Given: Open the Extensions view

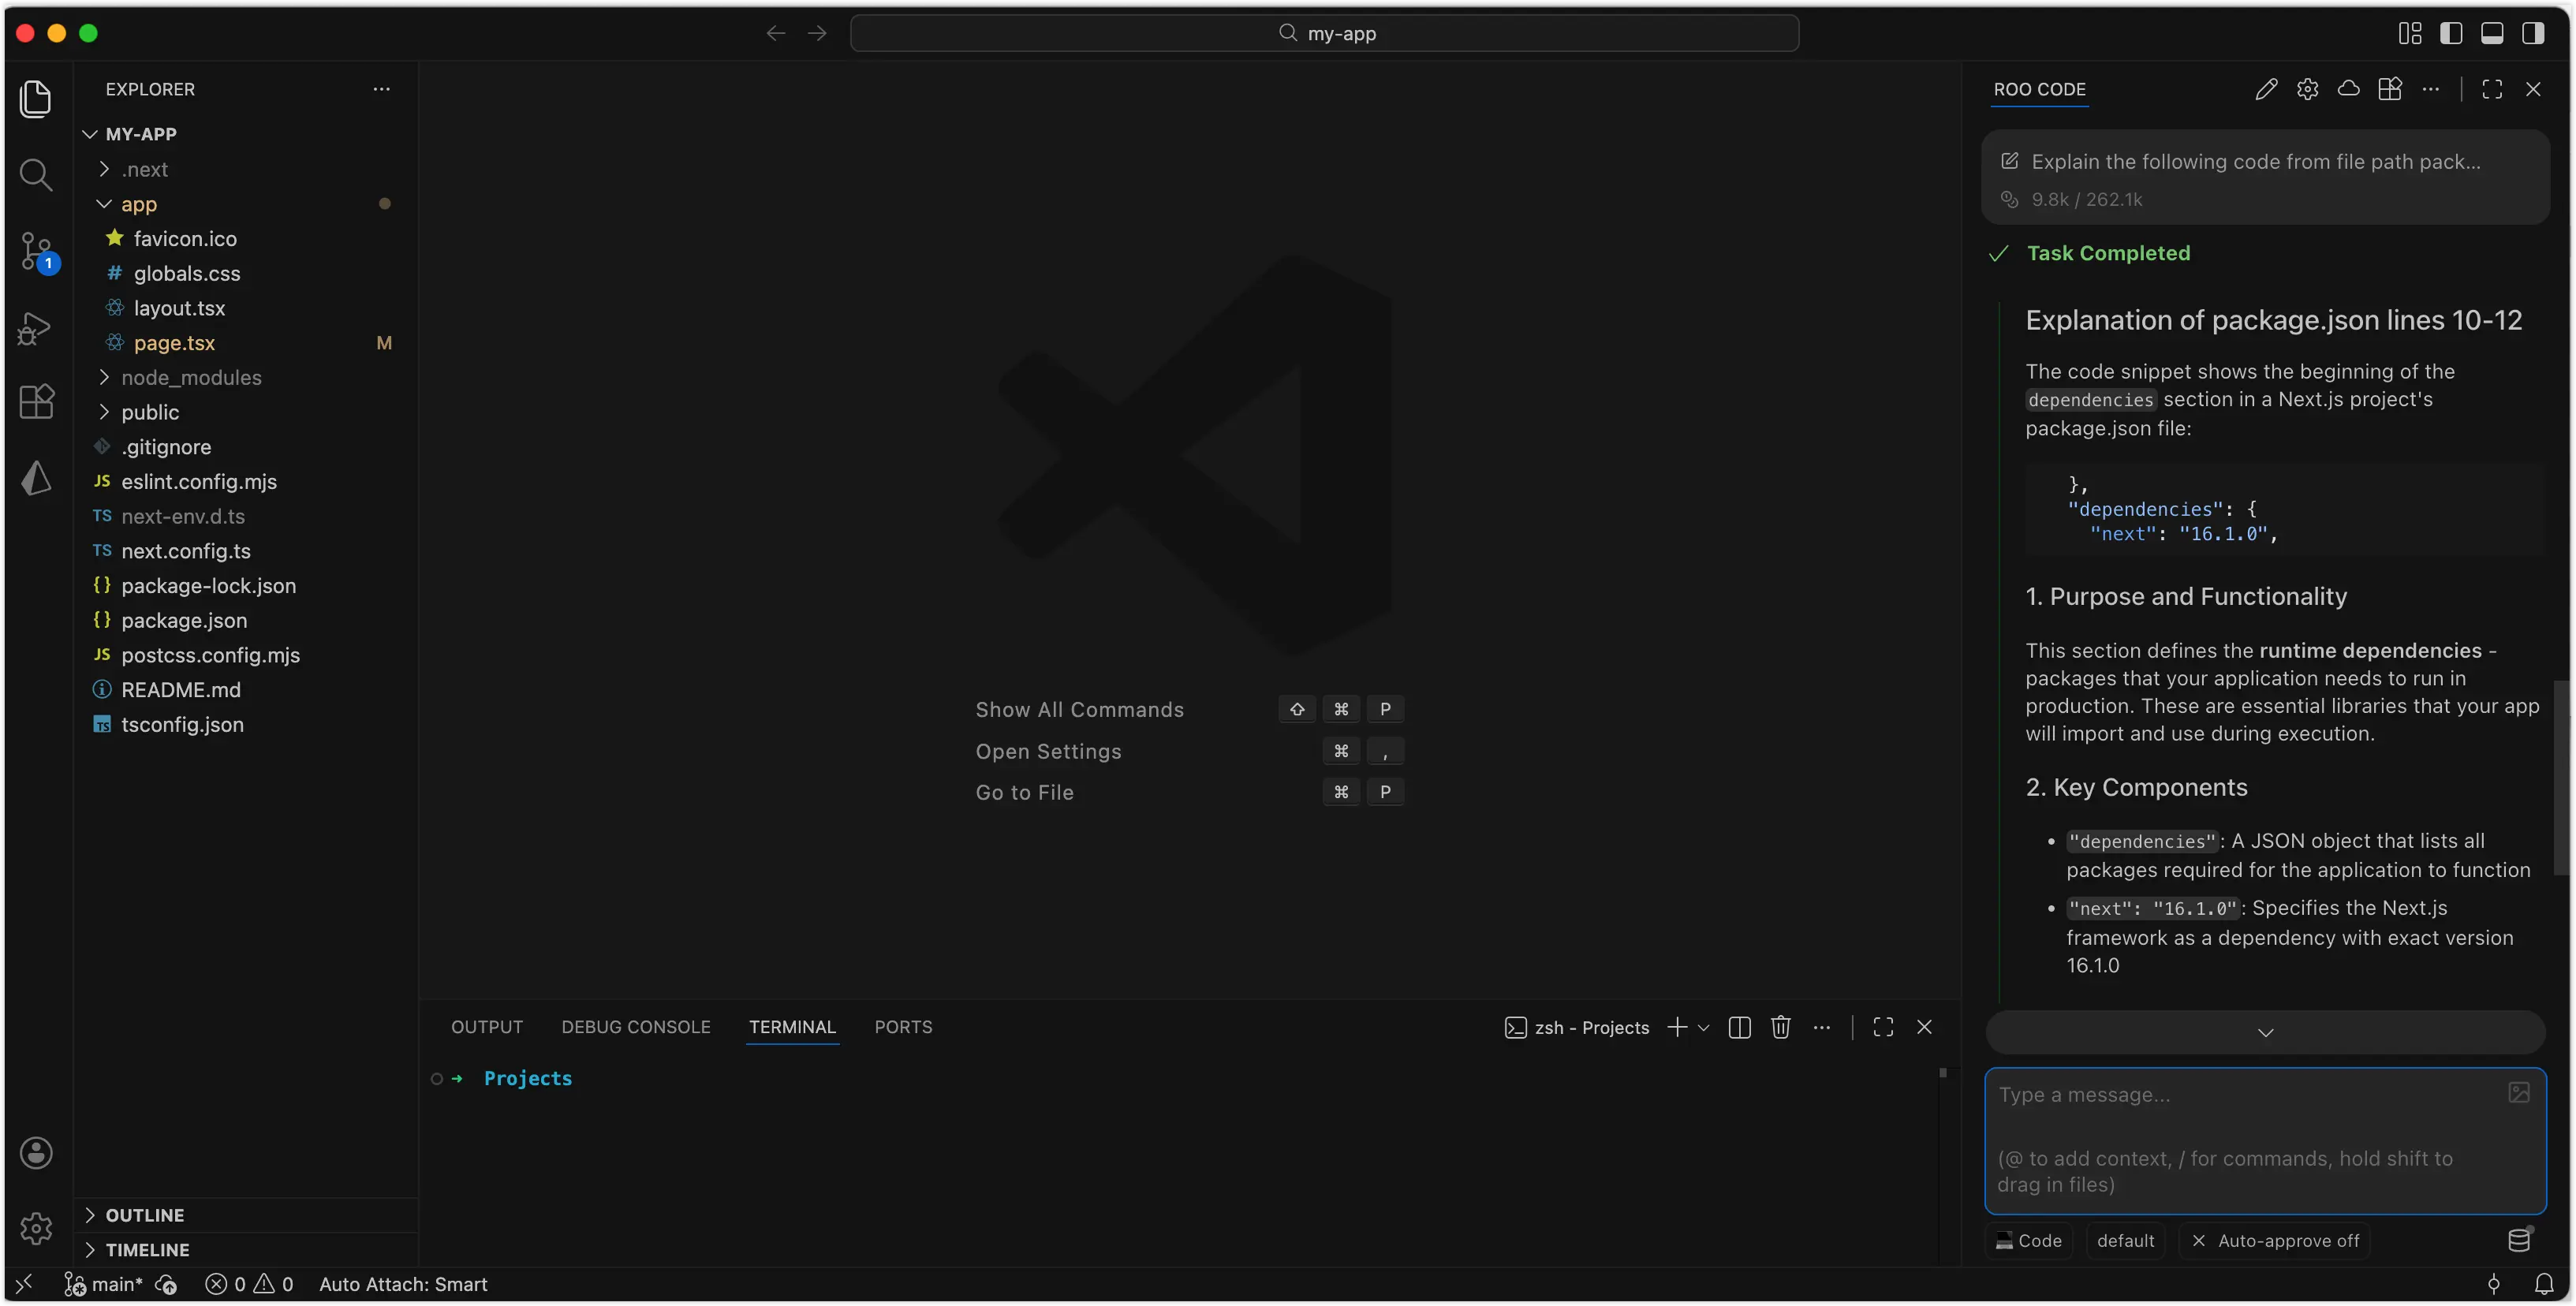Looking at the screenshot, I should 36,402.
